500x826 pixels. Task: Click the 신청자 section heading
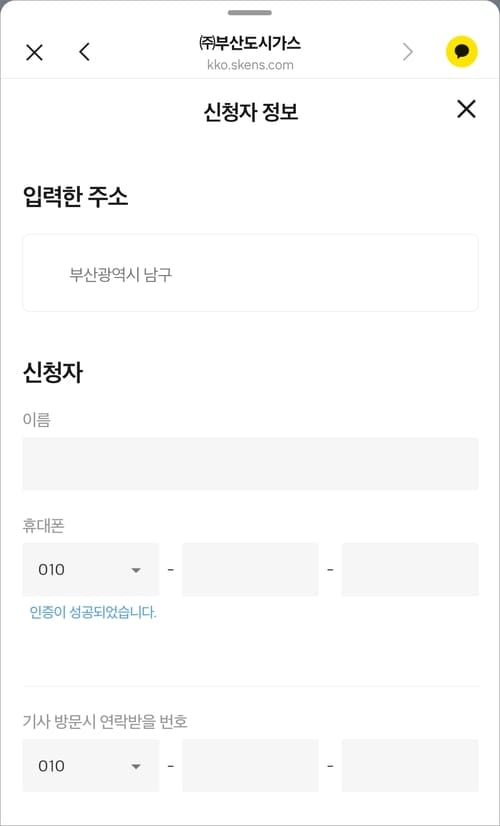tap(53, 373)
